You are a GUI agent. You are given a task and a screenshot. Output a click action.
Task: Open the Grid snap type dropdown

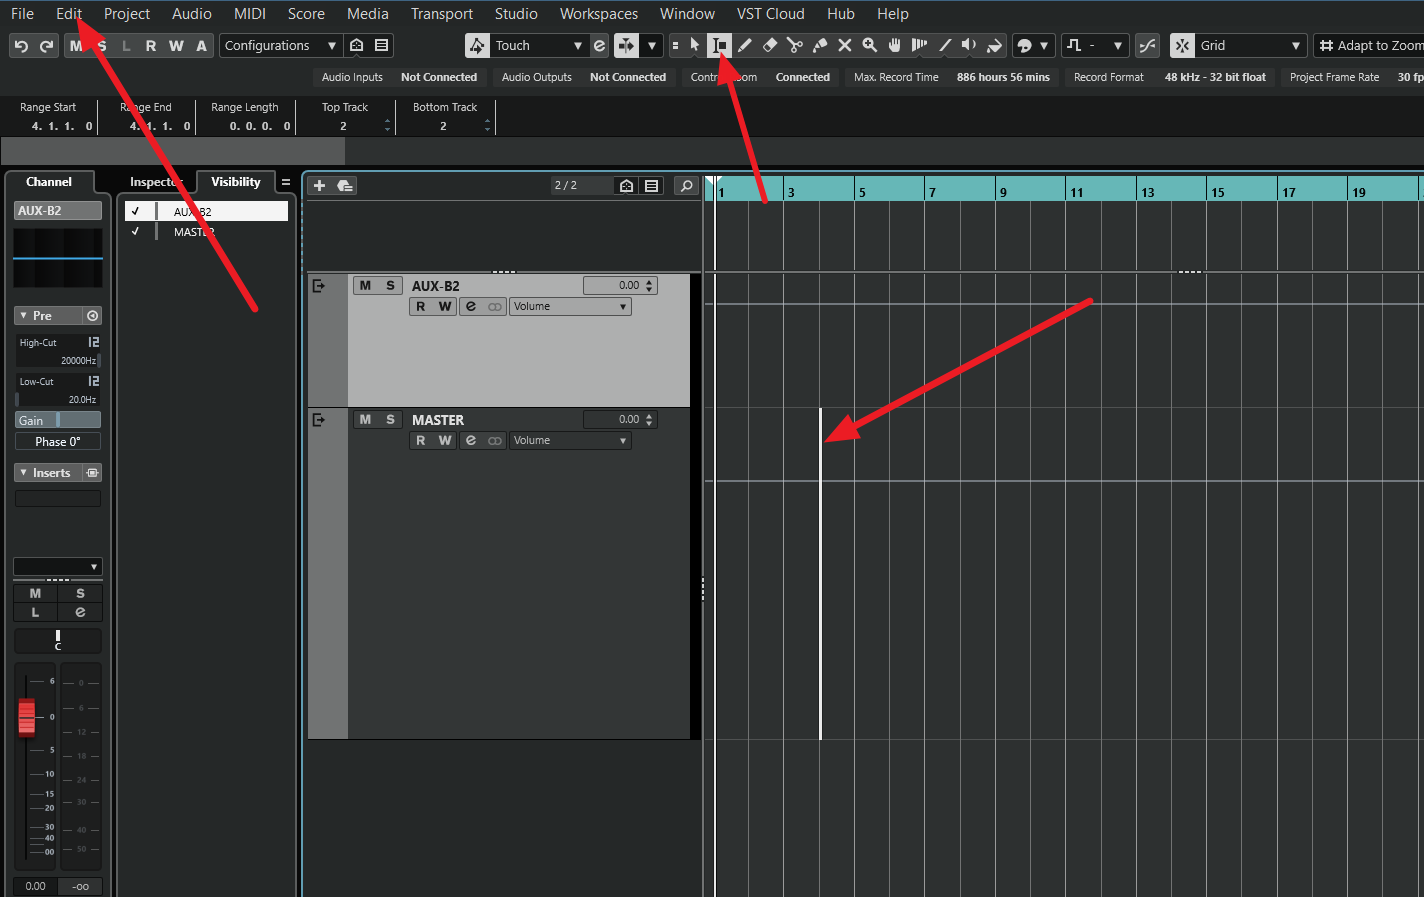point(1294,45)
